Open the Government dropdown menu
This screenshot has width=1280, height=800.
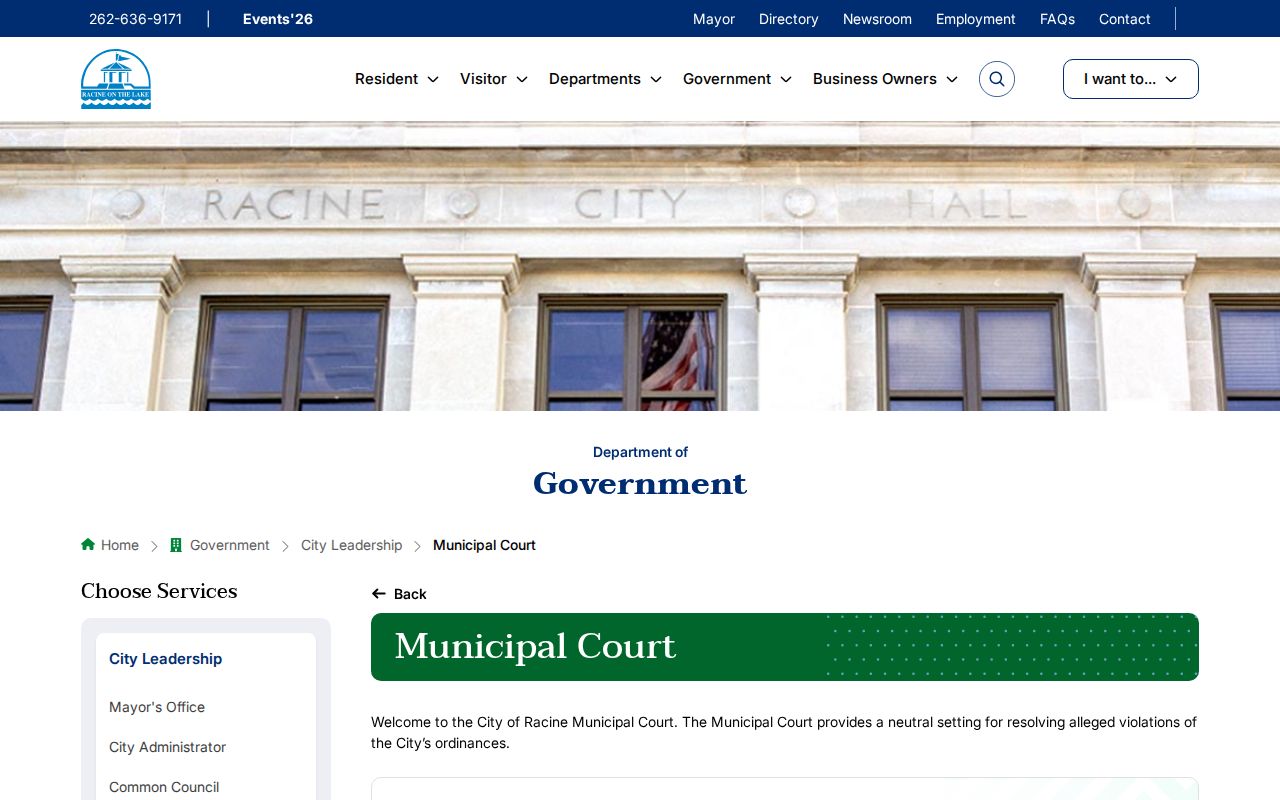737,79
